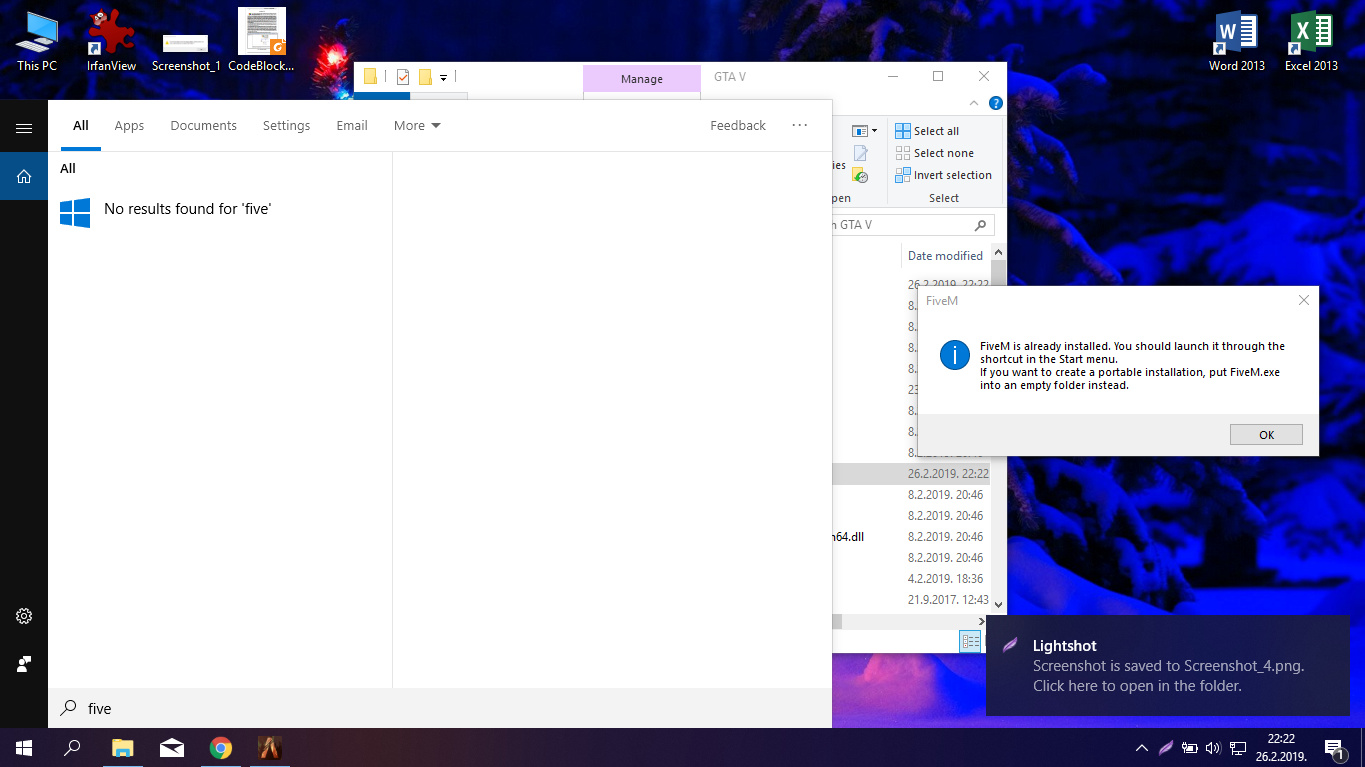Image resolution: width=1365 pixels, height=767 pixels.
Task: Show hidden system tray icons
Action: click(x=1141, y=747)
